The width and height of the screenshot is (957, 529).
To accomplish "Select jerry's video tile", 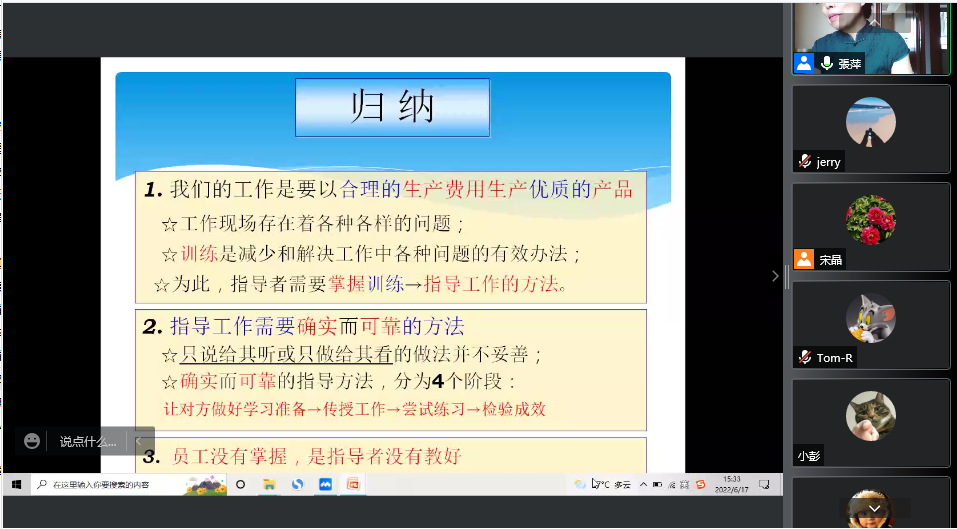I will coord(870,128).
